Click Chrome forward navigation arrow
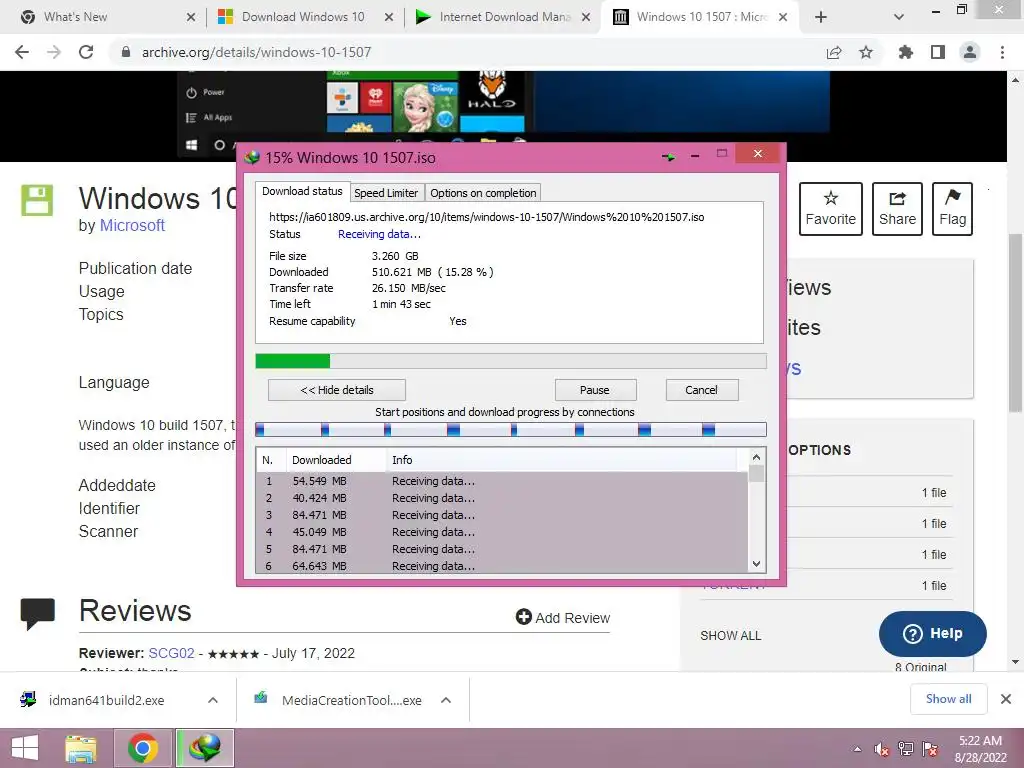1024x768 pixels. 54,52
